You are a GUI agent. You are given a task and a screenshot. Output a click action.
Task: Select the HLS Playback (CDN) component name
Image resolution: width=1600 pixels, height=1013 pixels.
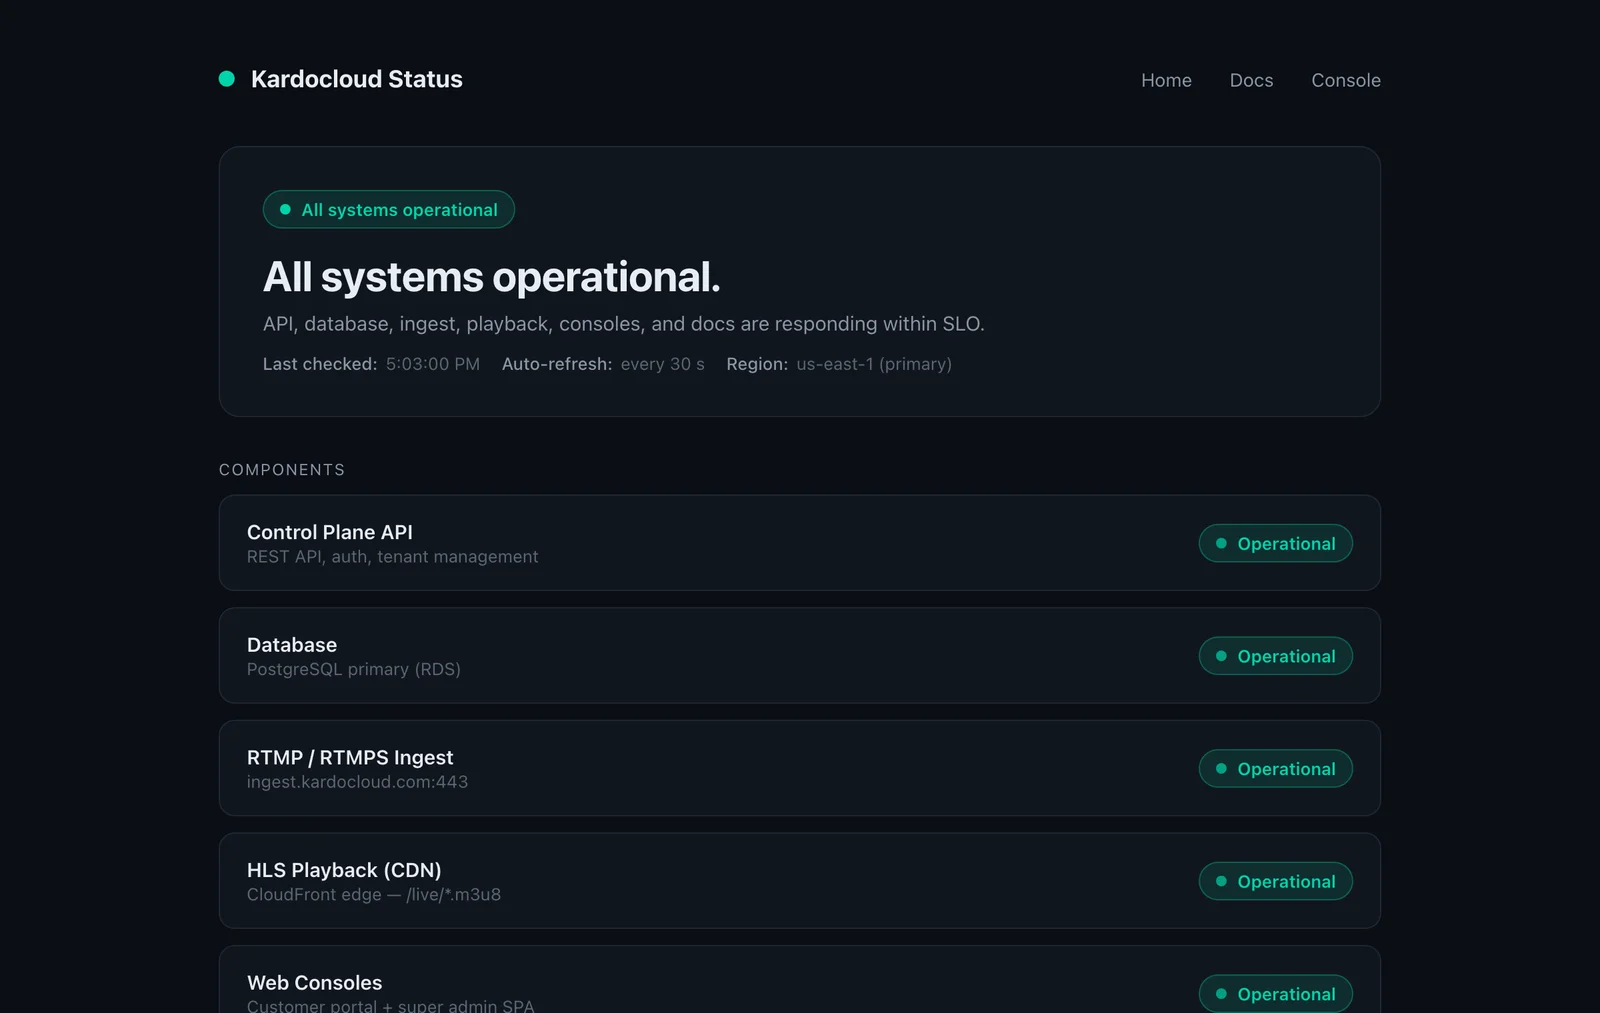coord(344,870)
